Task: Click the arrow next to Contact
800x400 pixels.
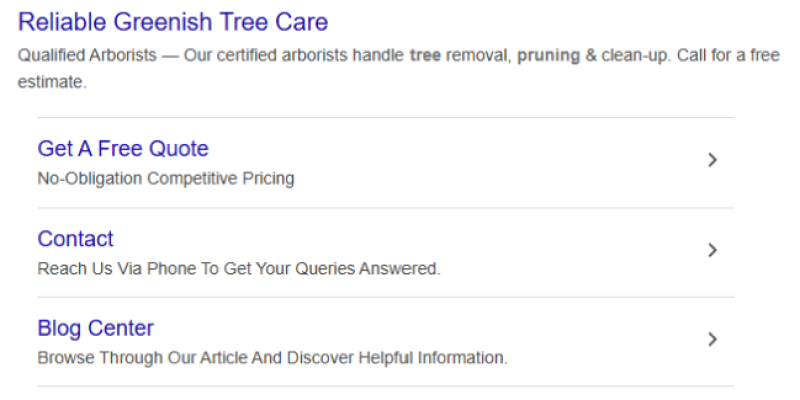Action: (712, 250)
